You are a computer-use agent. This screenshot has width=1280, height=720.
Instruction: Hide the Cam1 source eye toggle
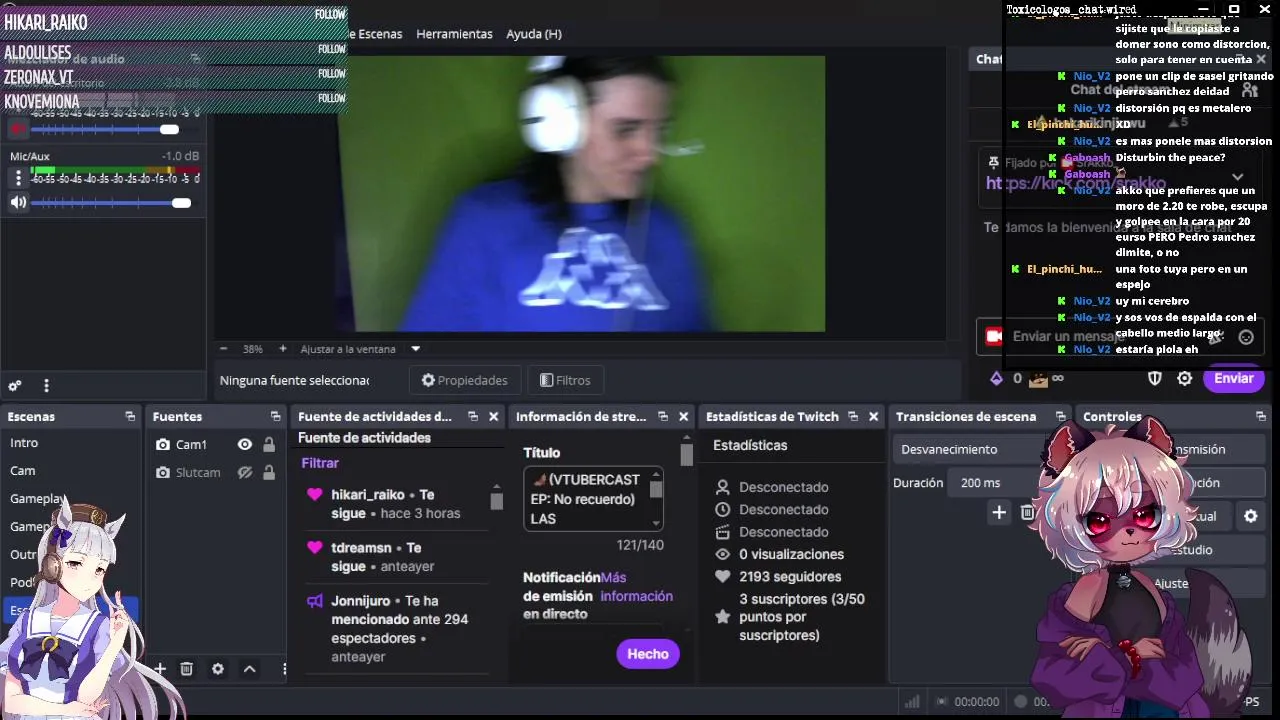[x=245, y=445]
